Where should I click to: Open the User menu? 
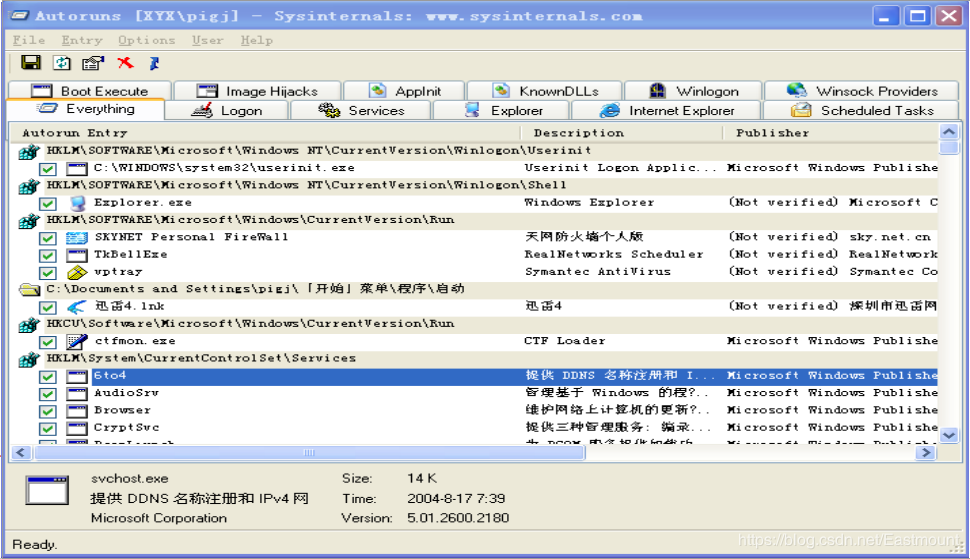tap(207, 40)
